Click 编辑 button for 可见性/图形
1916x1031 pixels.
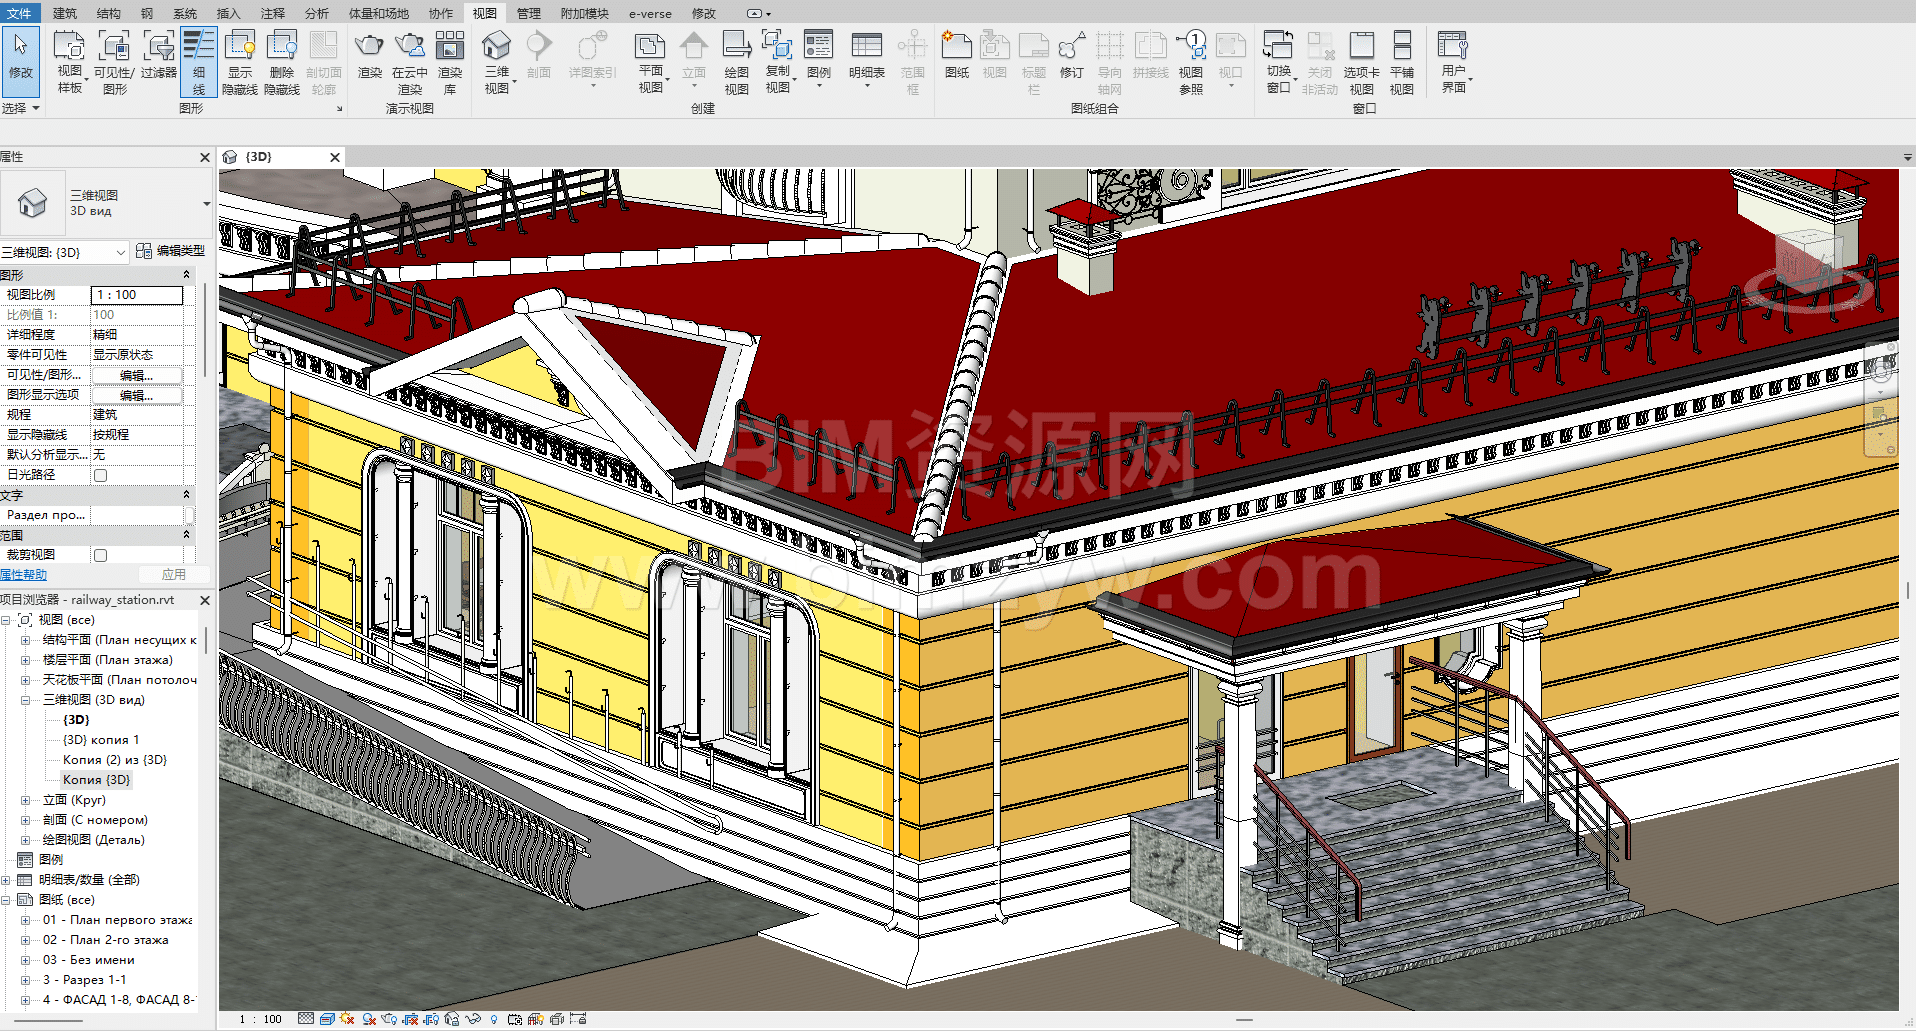(x=137, y=375)
